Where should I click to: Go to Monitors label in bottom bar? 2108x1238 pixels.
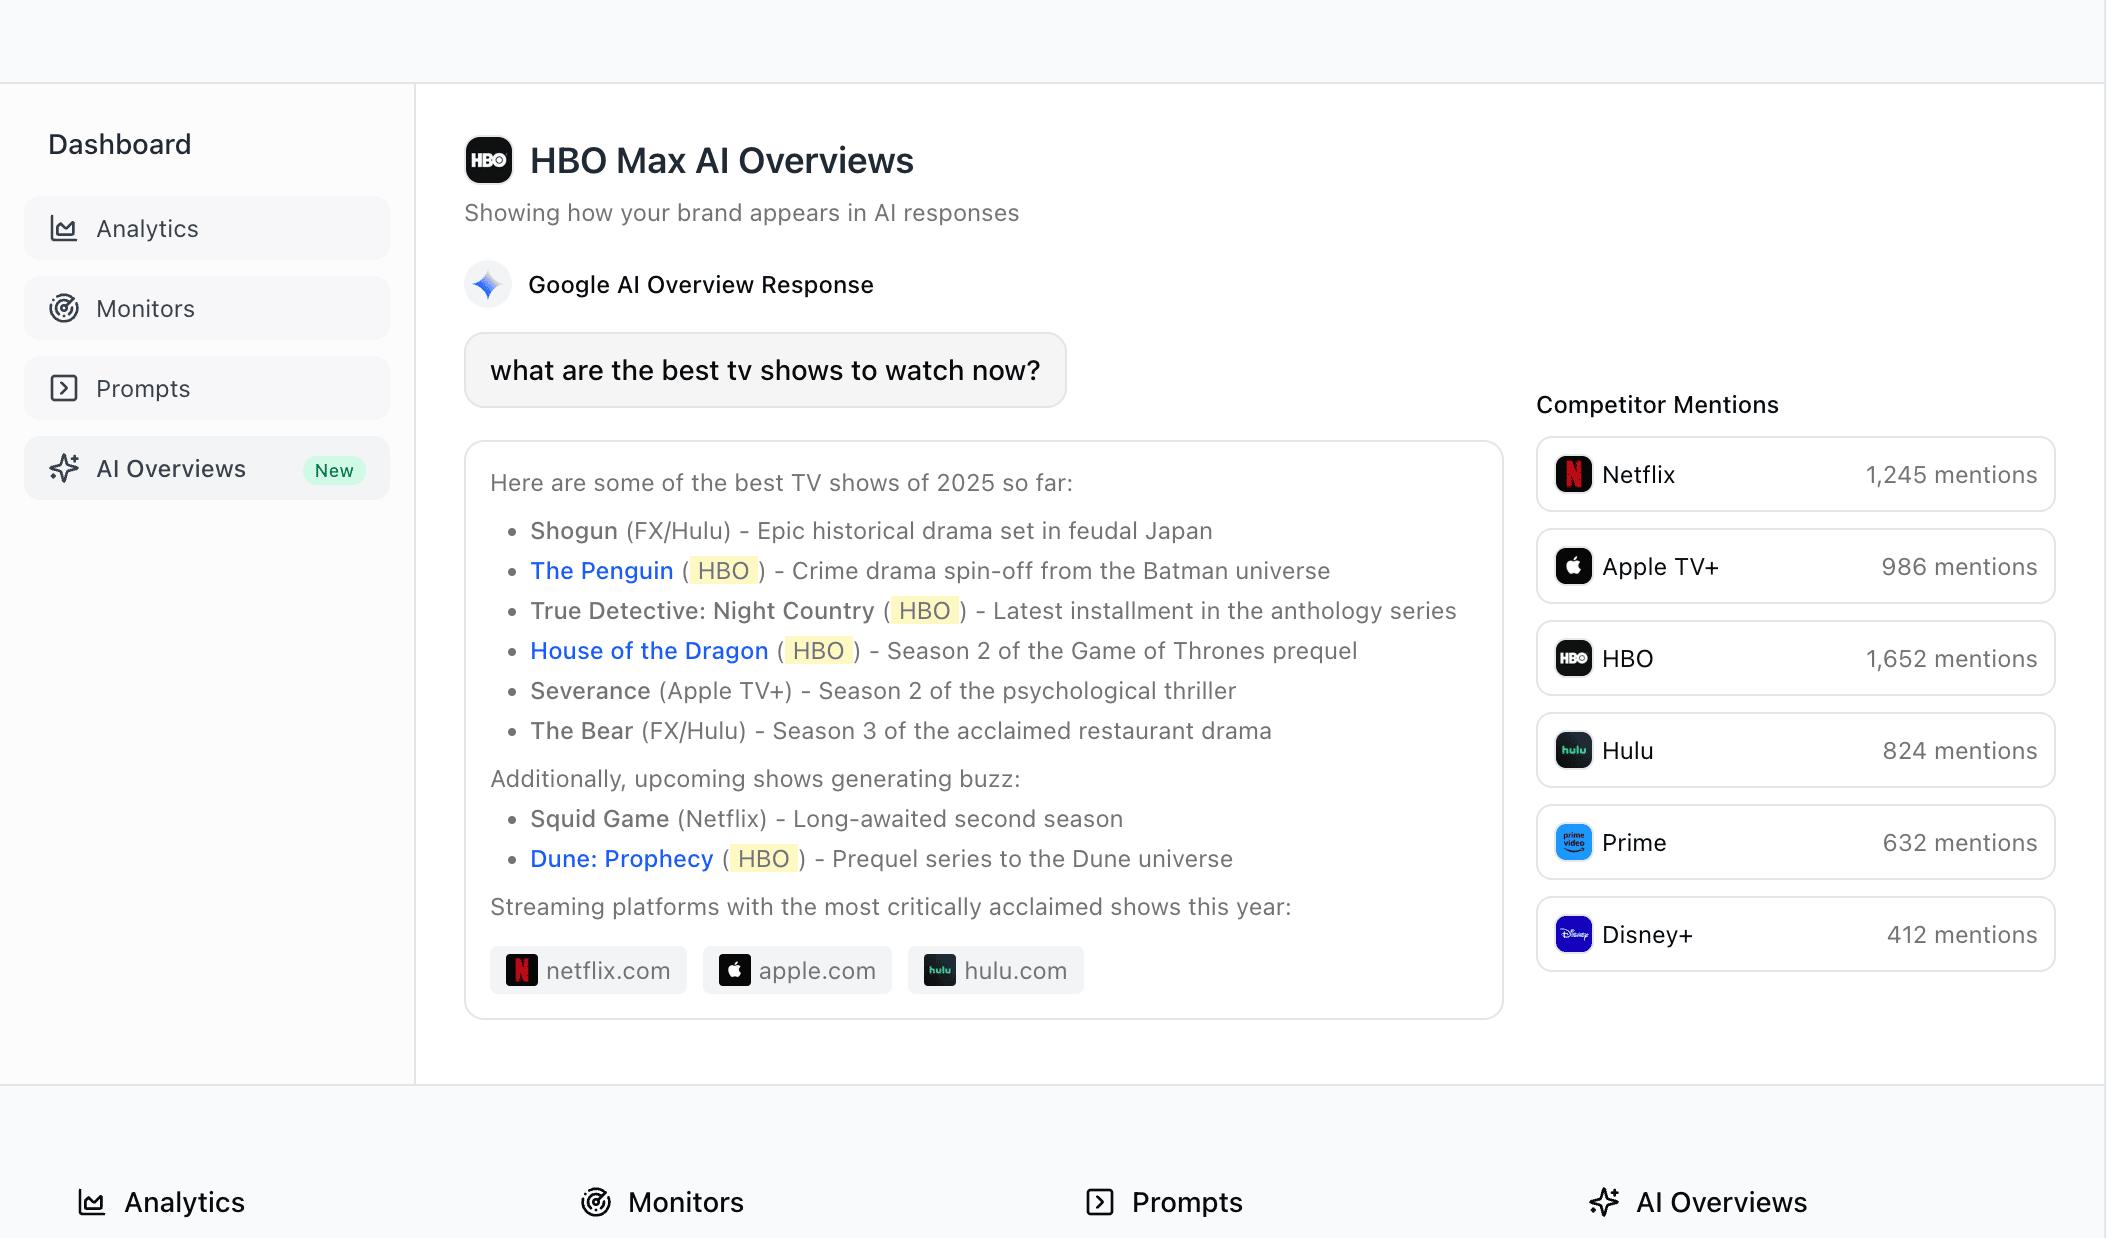click(686, 1202)
